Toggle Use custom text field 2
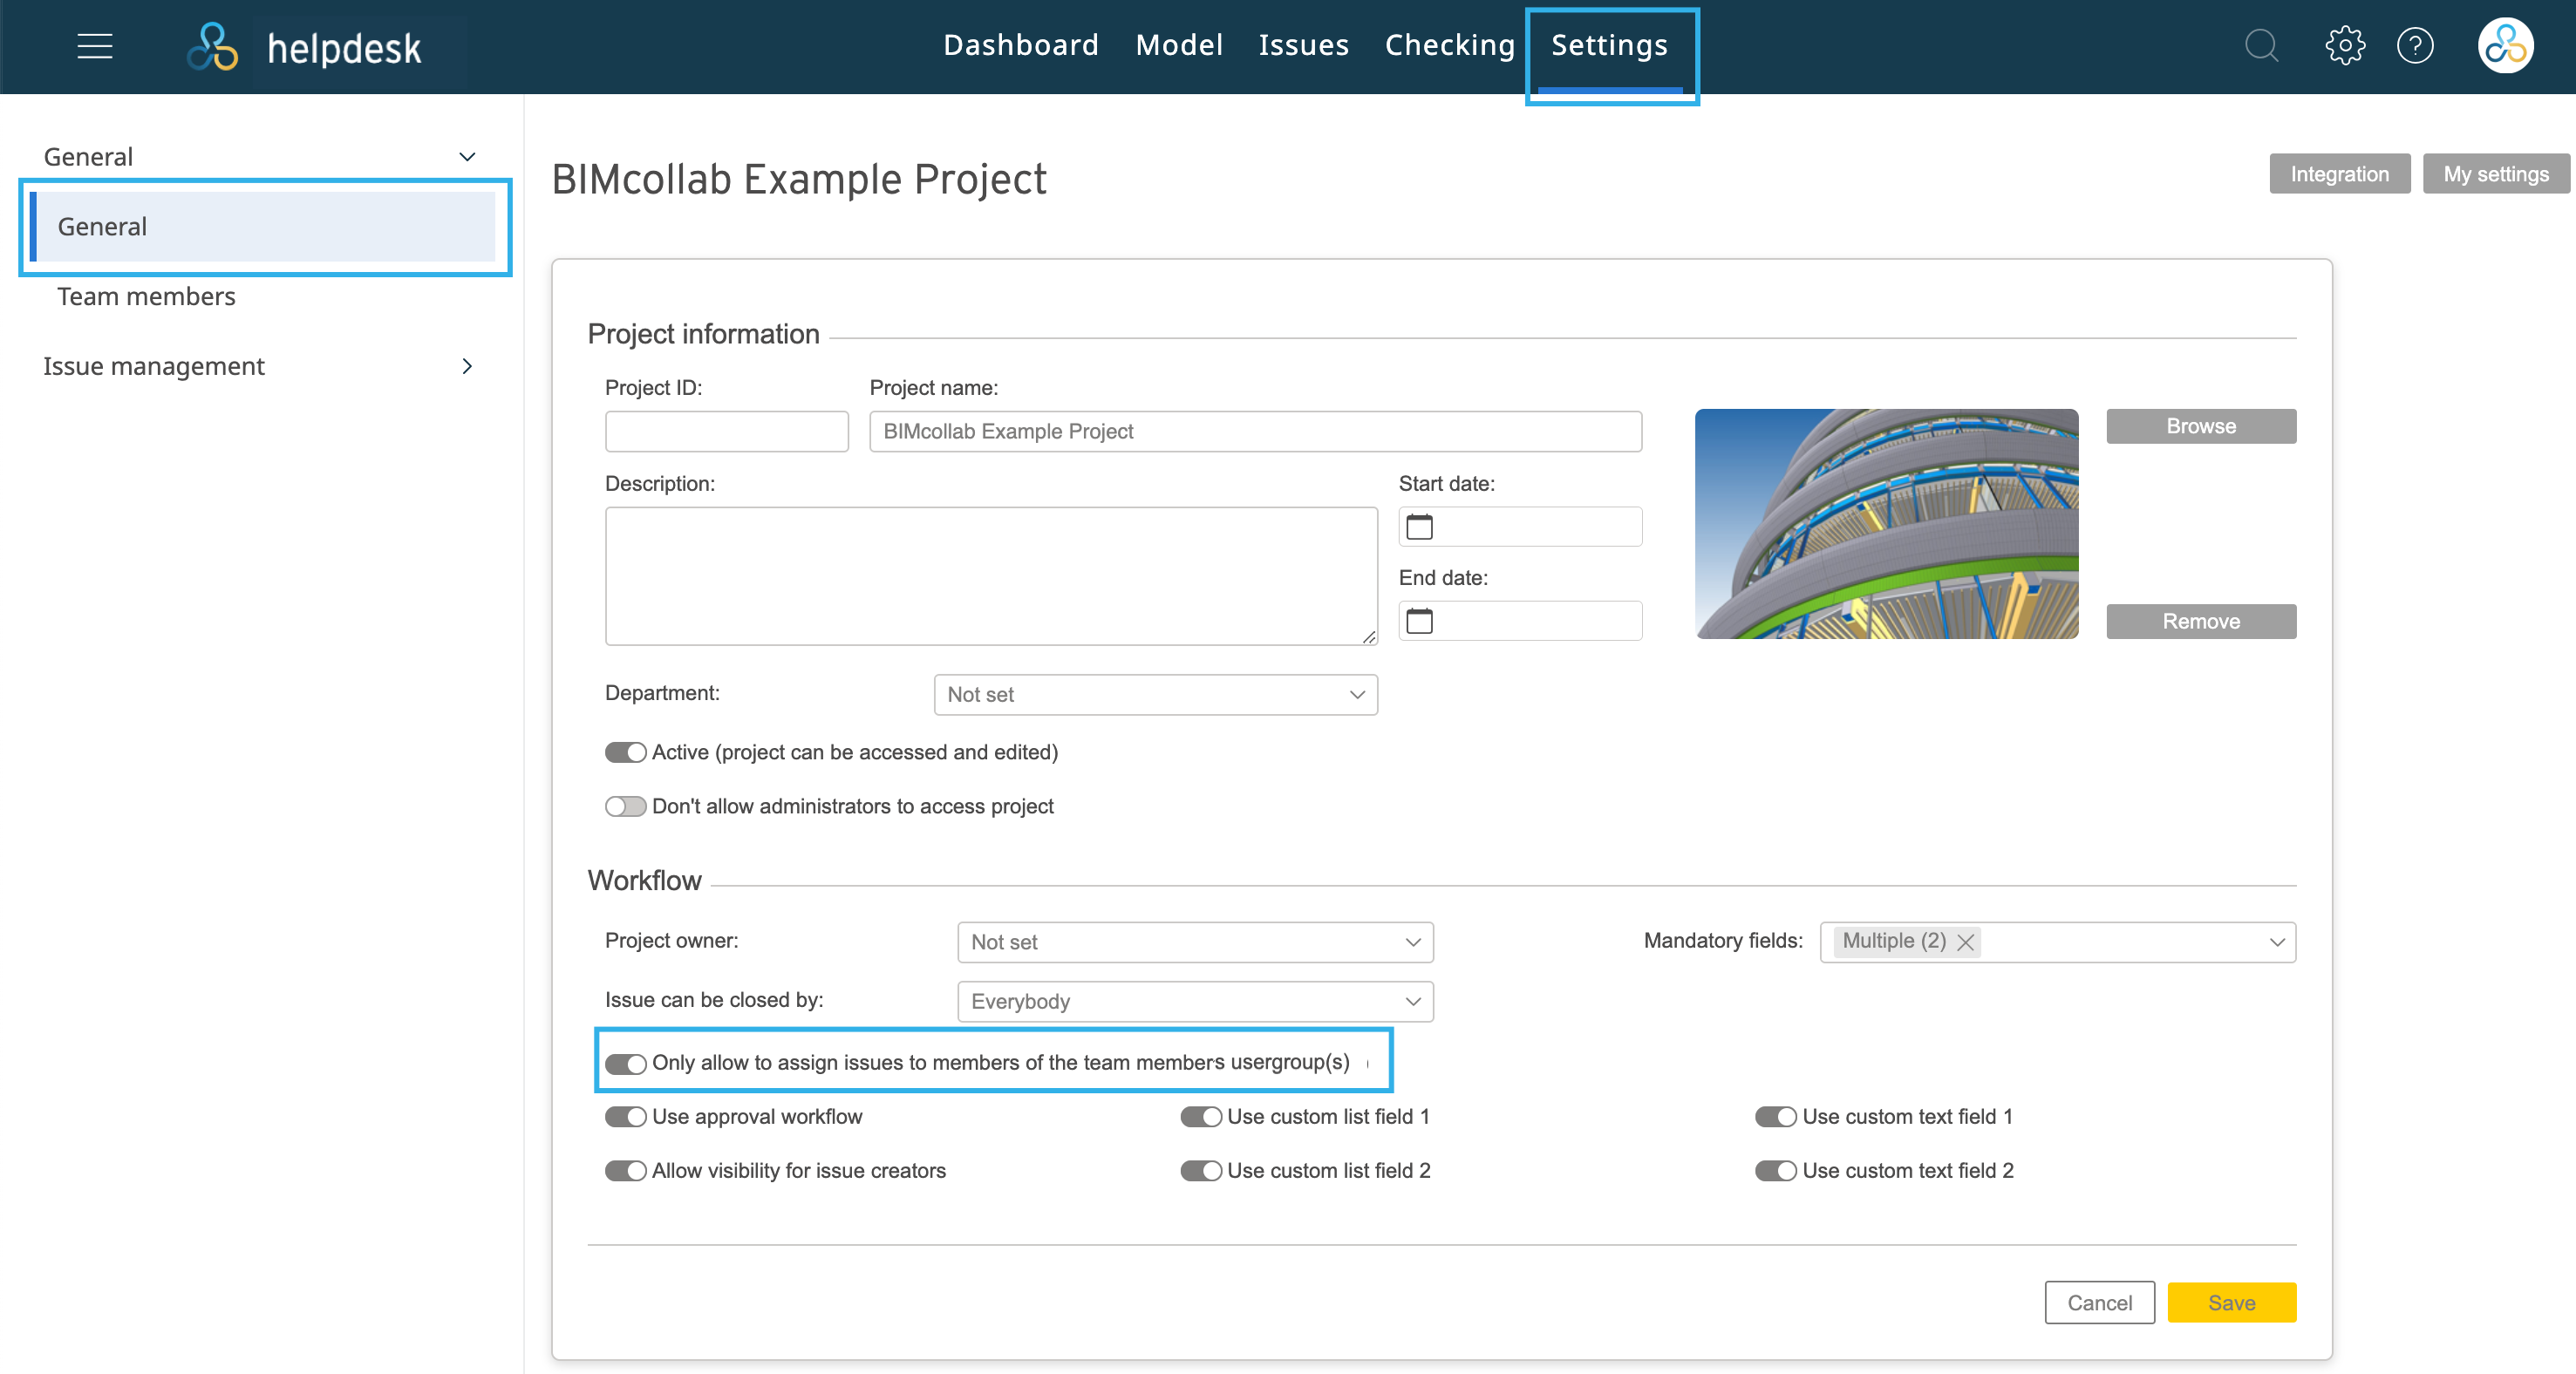The width and height of the screenshot is (2576, 1374). pos(1776,1171)
